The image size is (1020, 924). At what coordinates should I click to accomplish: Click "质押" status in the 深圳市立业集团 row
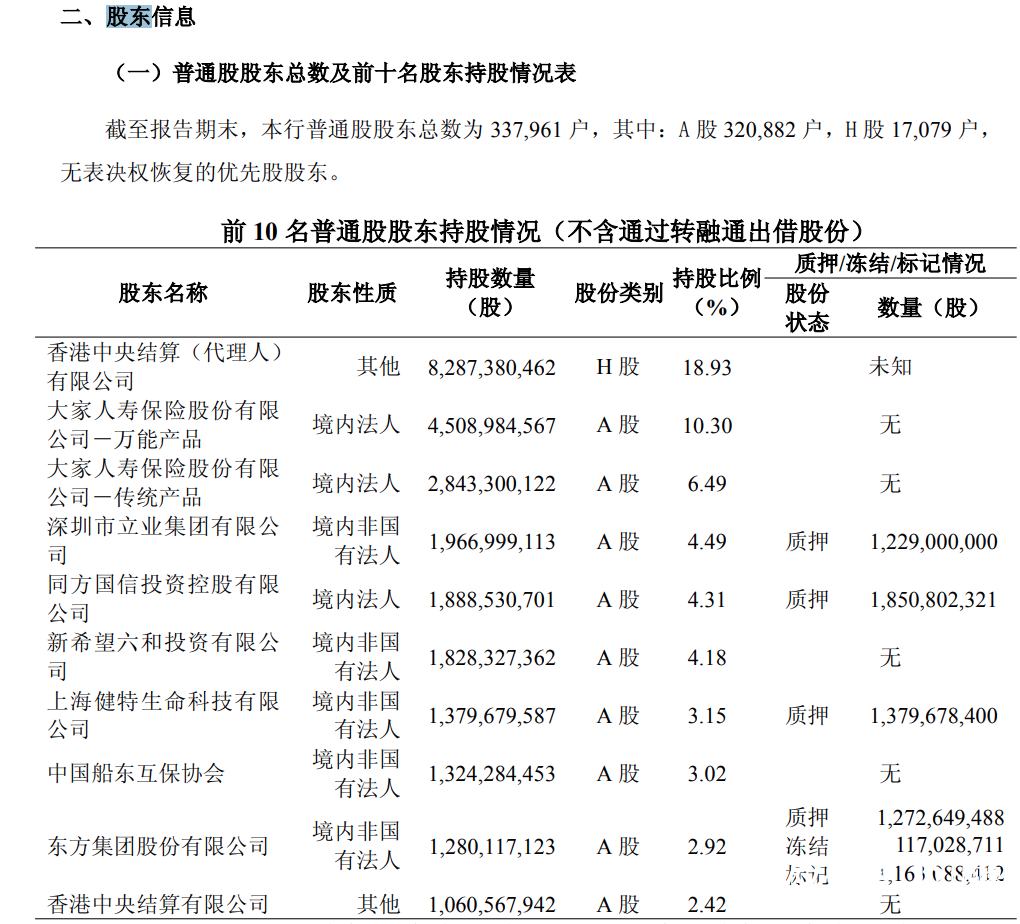[807, 541]
